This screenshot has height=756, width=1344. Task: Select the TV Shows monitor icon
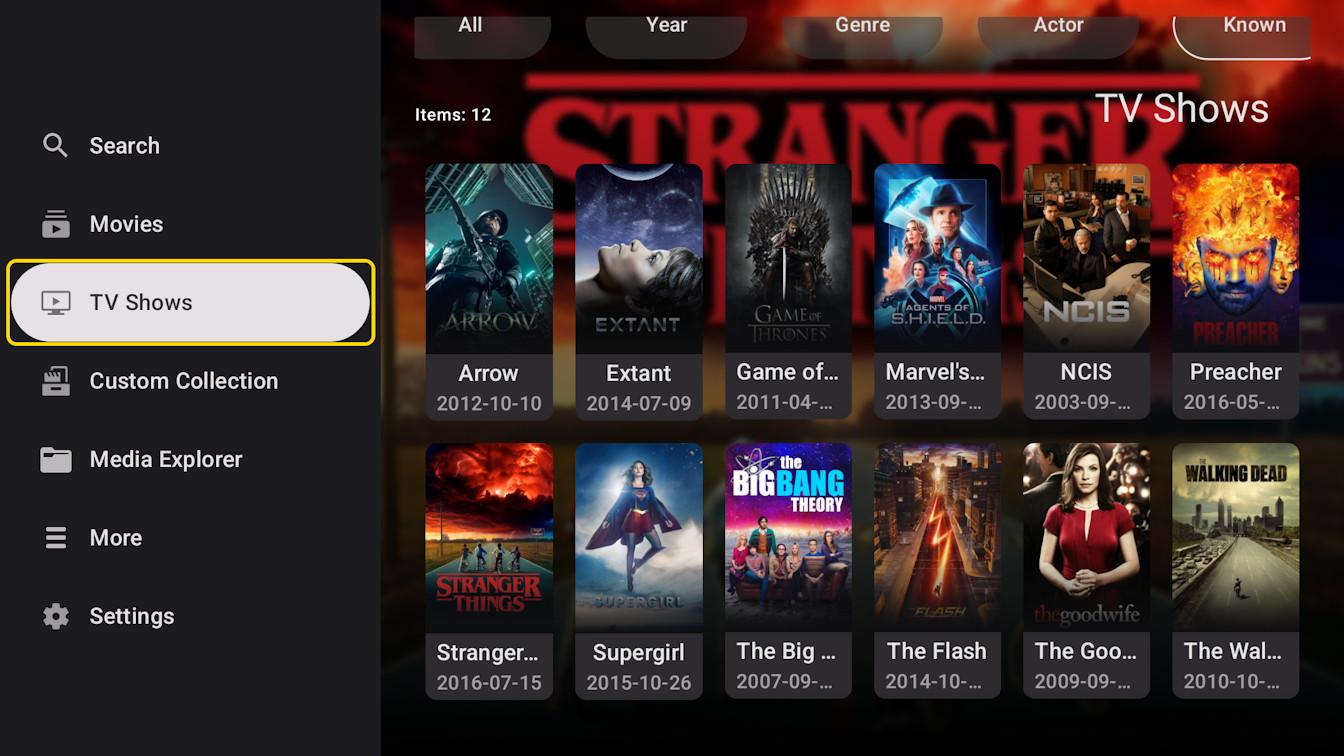point(56,303)
